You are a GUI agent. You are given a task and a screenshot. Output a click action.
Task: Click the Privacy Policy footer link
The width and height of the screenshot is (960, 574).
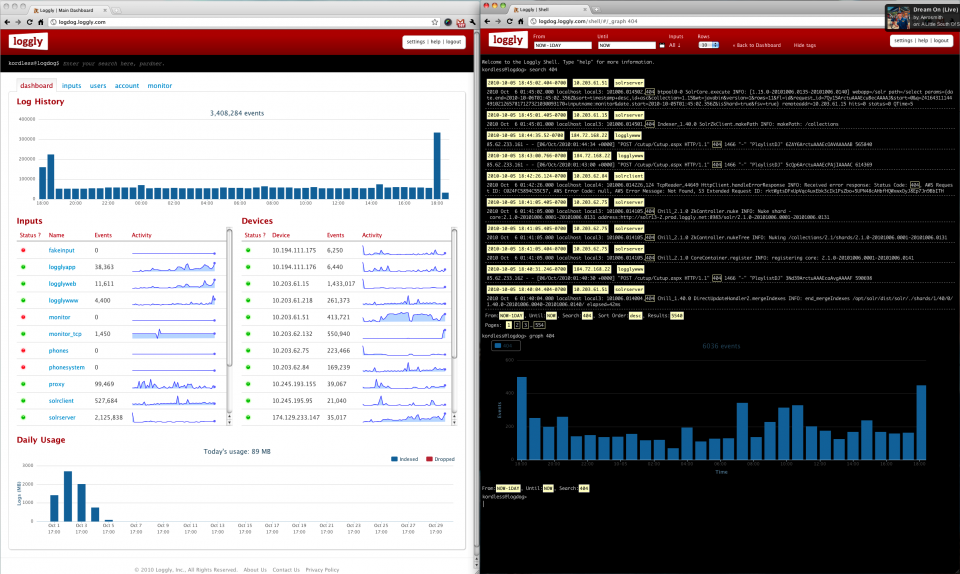point(322,570)
